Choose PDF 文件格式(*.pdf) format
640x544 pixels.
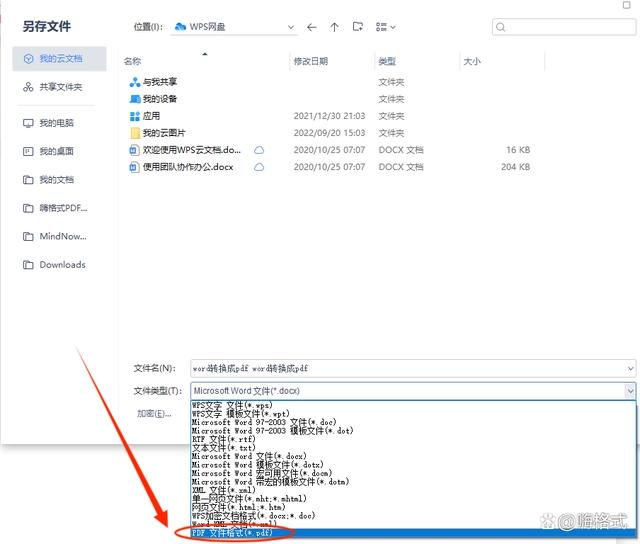coord(413,533)
